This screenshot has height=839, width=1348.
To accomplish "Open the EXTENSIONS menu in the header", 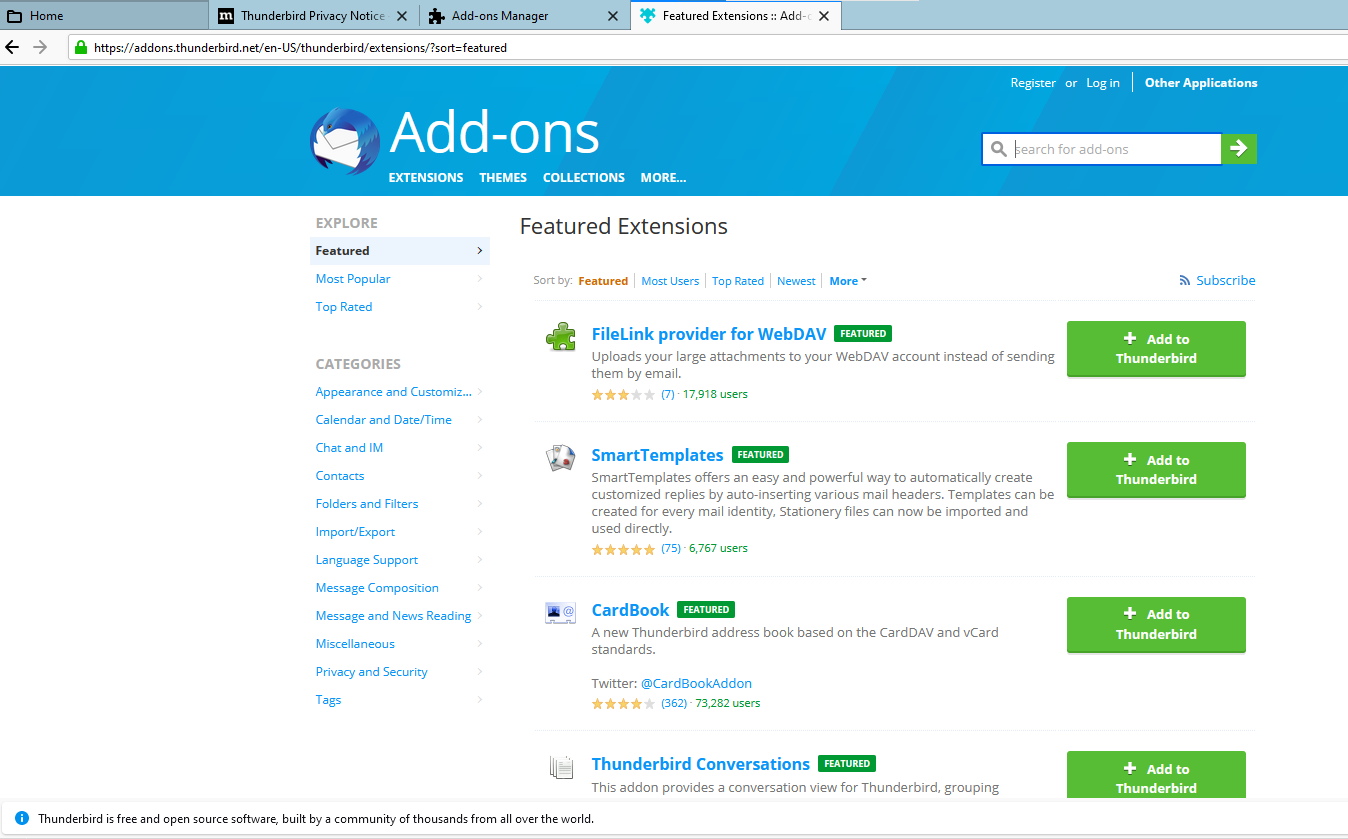I will click(426, 178).
